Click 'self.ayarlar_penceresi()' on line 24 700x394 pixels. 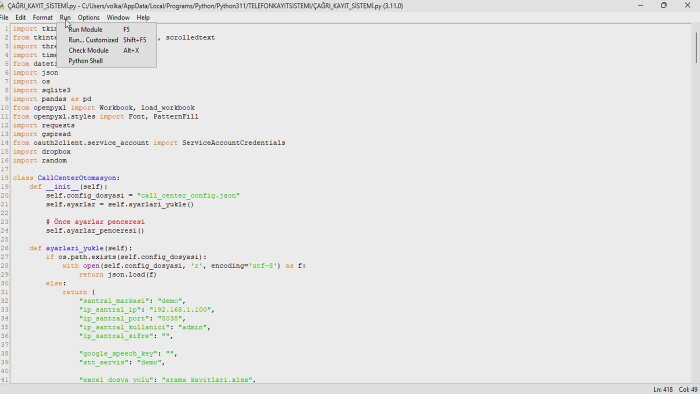coord(95,231)
